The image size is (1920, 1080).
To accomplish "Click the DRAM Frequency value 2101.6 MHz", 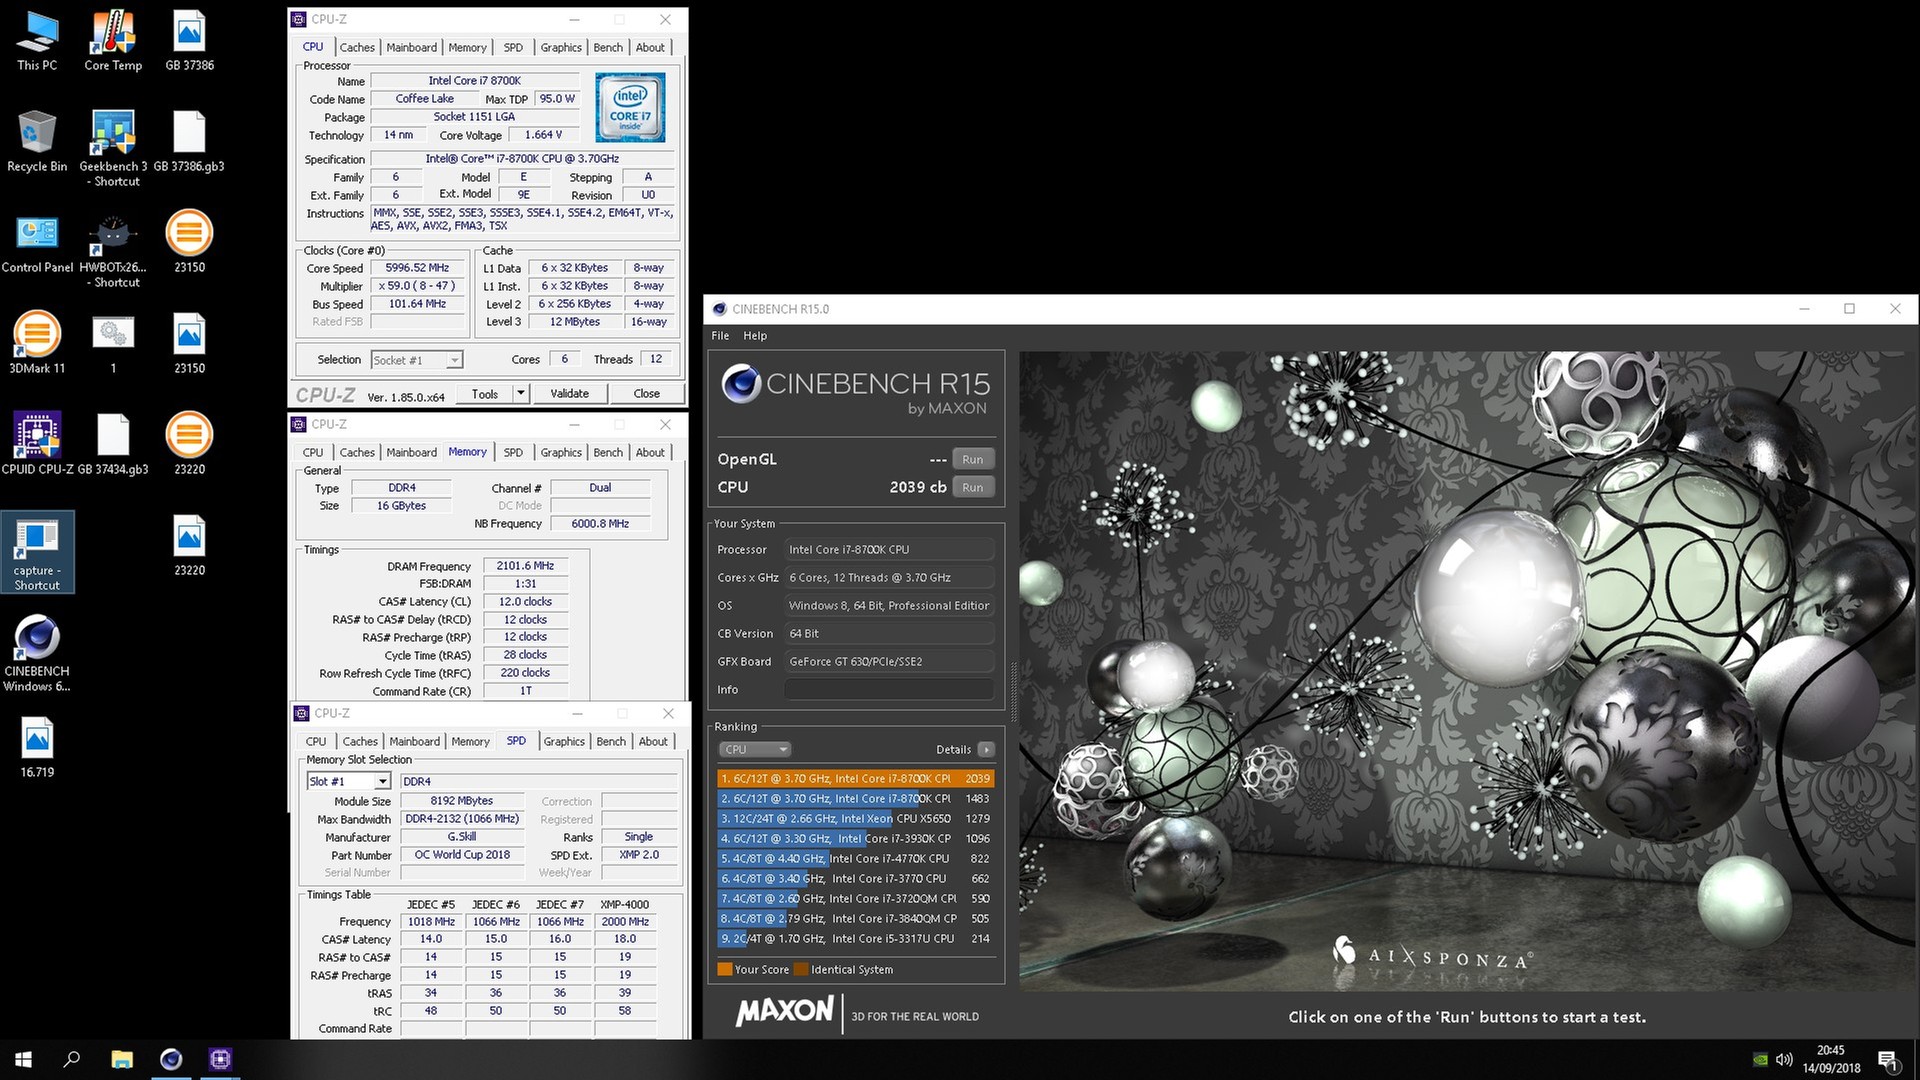I will pos(525,566).
